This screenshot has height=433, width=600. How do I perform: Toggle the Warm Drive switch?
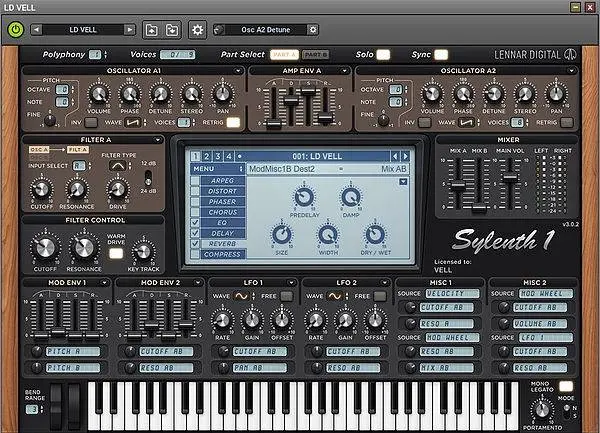click(x=116, y=254)
